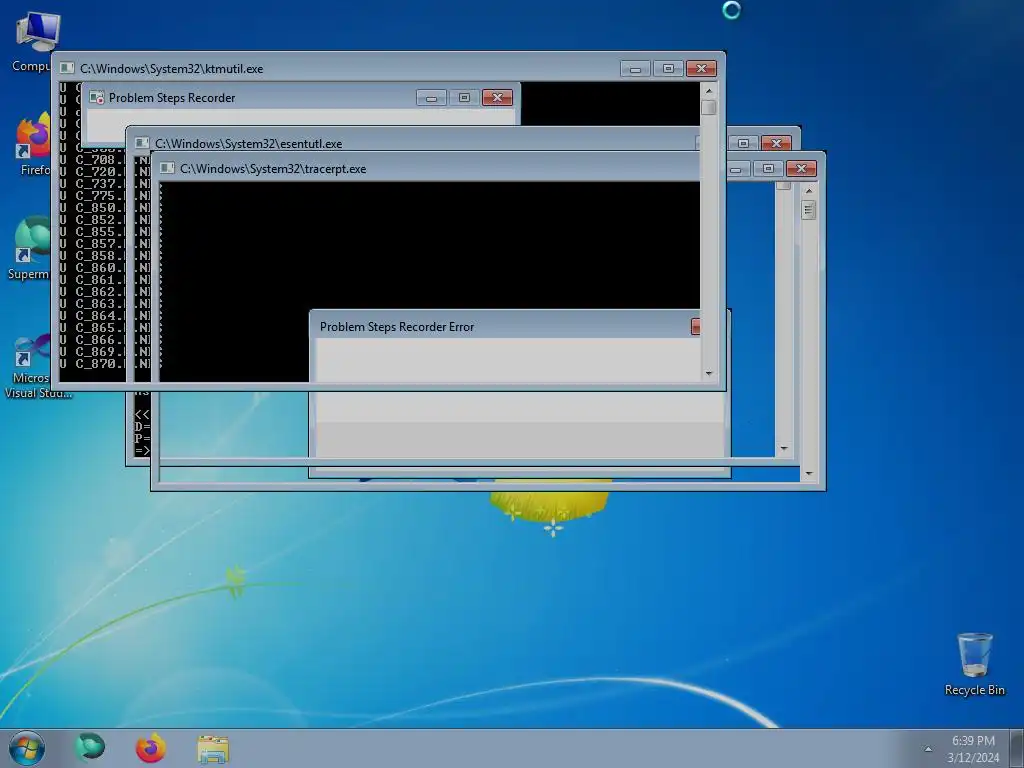This screenshot has width=1024, height=768.
Task: Open the taskbar clock showing 6:39 PM
Action: (973, 748)
